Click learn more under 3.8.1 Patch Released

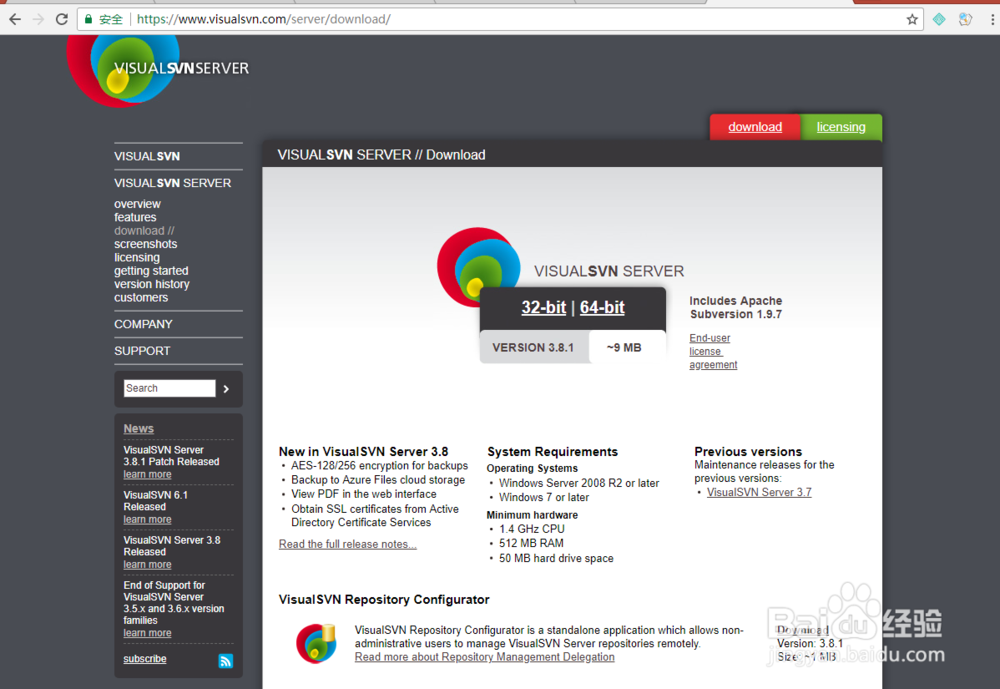(147, 475)
